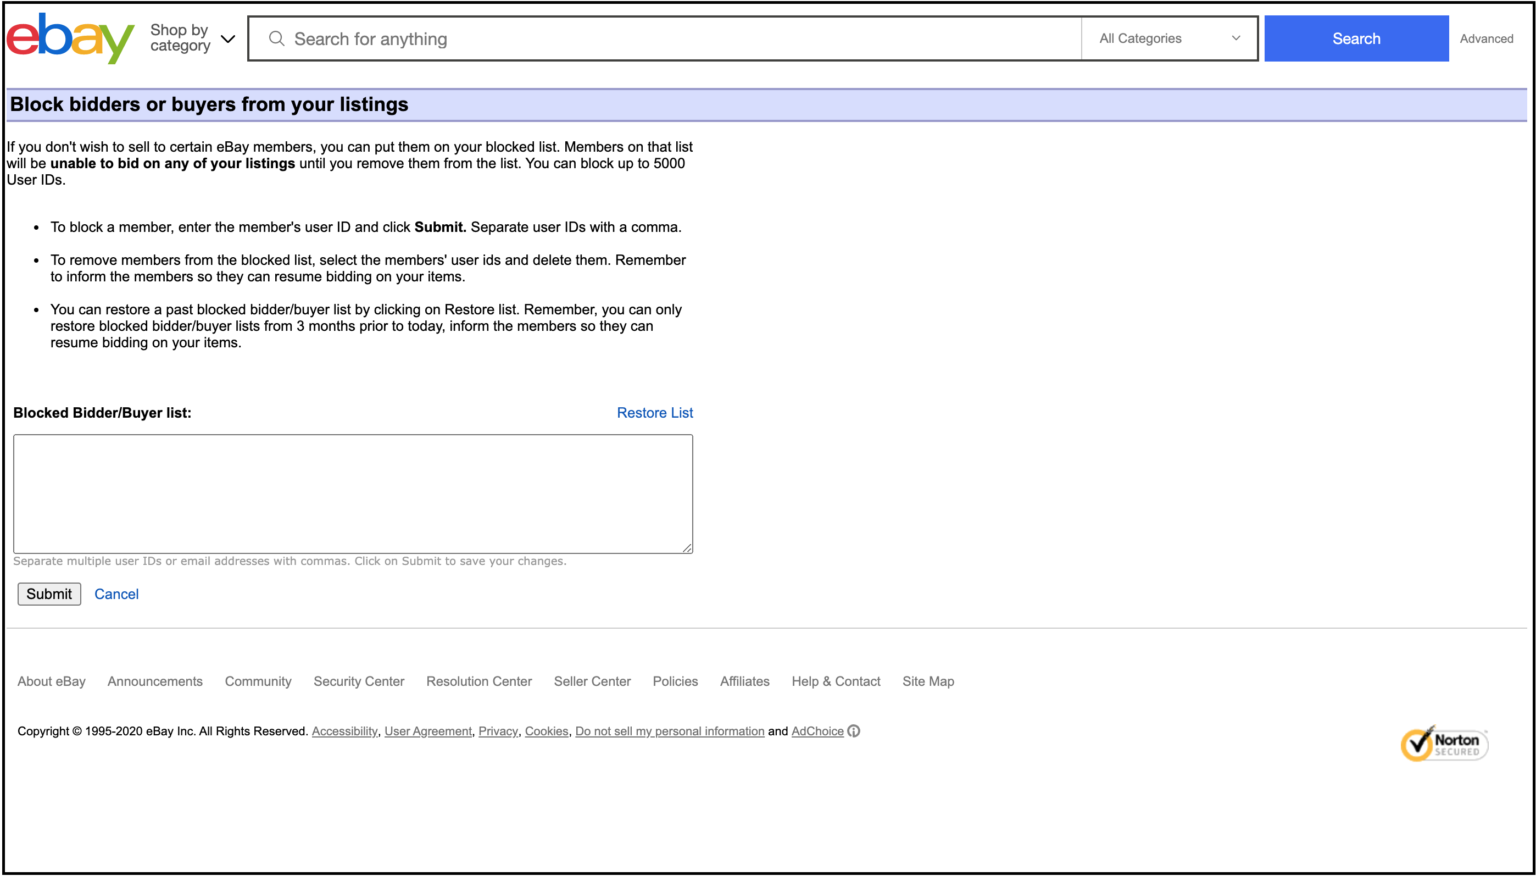Viewport: 1536px width, 876px height.
Task: Open the Resolution Center
Action: pyautogui.click(x=479, y=681)
